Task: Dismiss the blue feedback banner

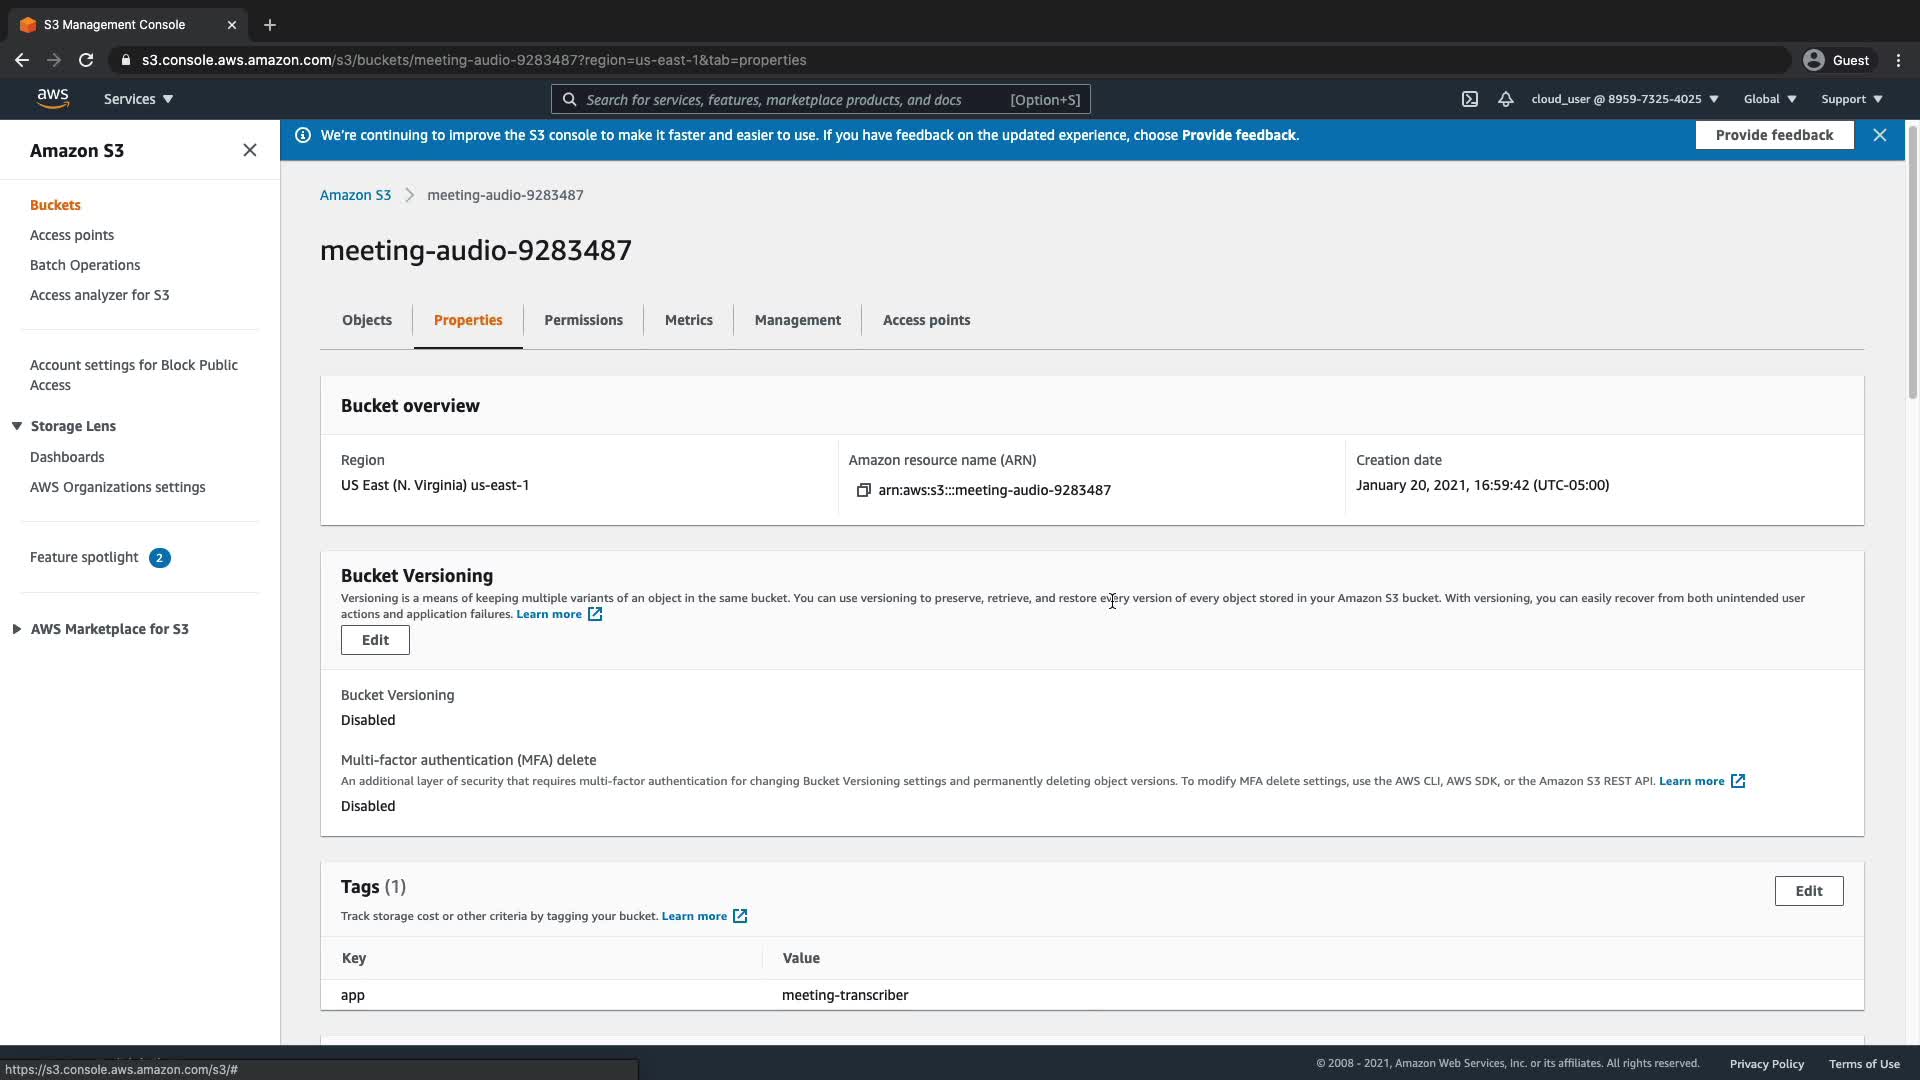Action: [x=1879, y=135]
